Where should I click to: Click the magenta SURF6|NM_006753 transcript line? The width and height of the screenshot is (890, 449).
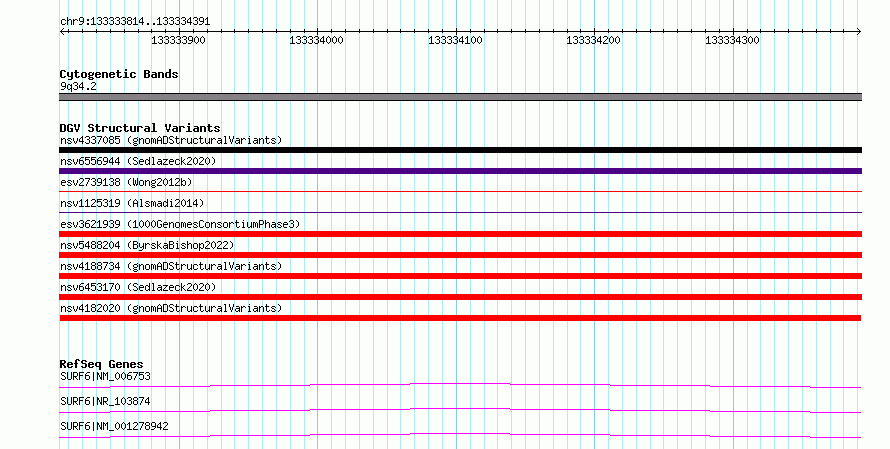click(460, 385)
